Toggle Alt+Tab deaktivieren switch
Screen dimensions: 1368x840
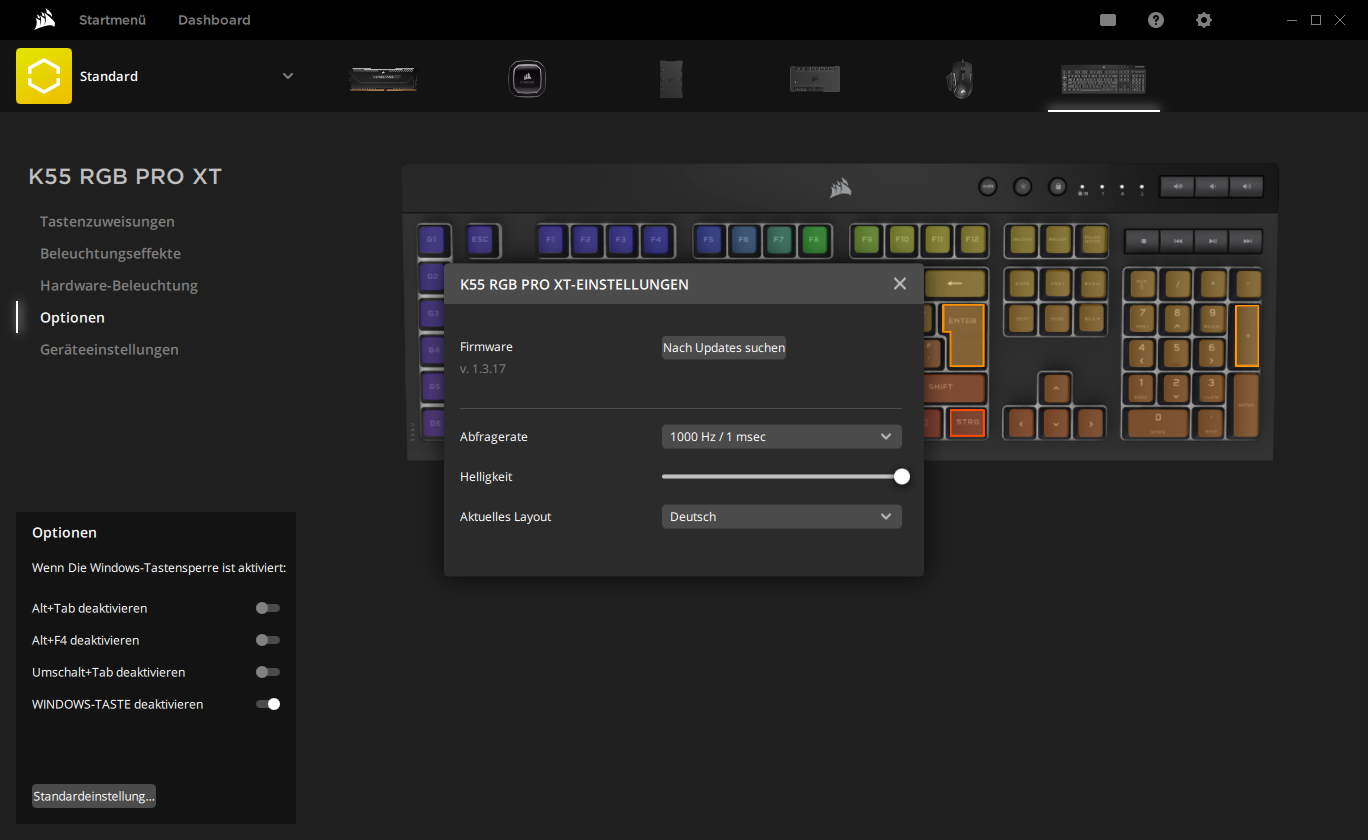coord(267,608)
